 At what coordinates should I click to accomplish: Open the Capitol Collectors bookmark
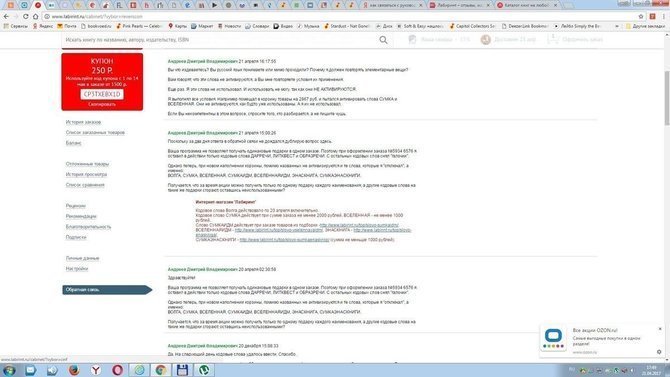473,26
